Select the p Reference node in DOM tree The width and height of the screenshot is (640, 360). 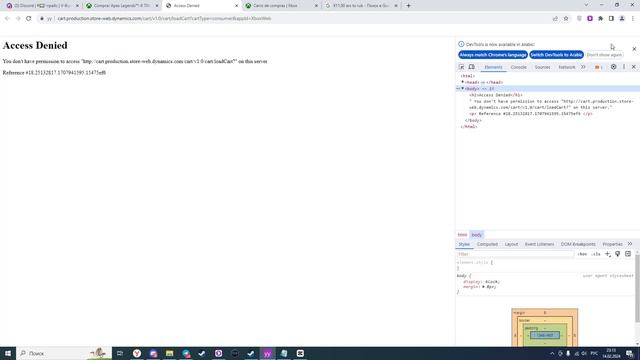pyautogui.click(x=531, y=114)
